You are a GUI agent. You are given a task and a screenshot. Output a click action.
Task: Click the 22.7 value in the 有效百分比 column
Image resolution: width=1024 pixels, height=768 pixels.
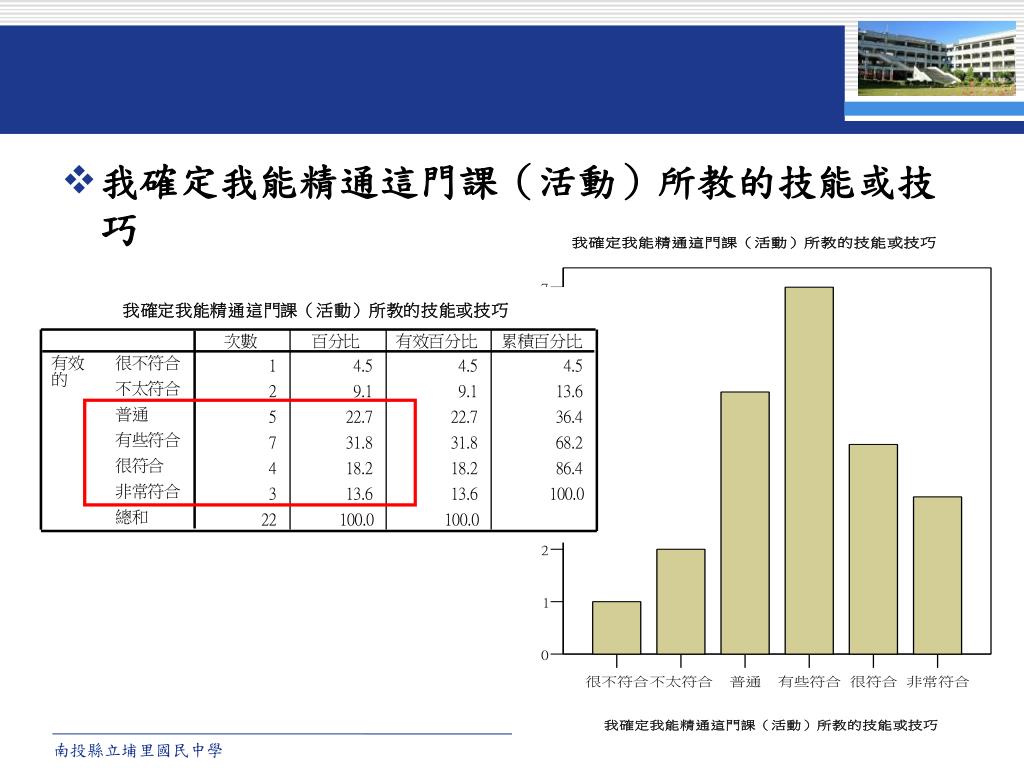tap(464, 417)
